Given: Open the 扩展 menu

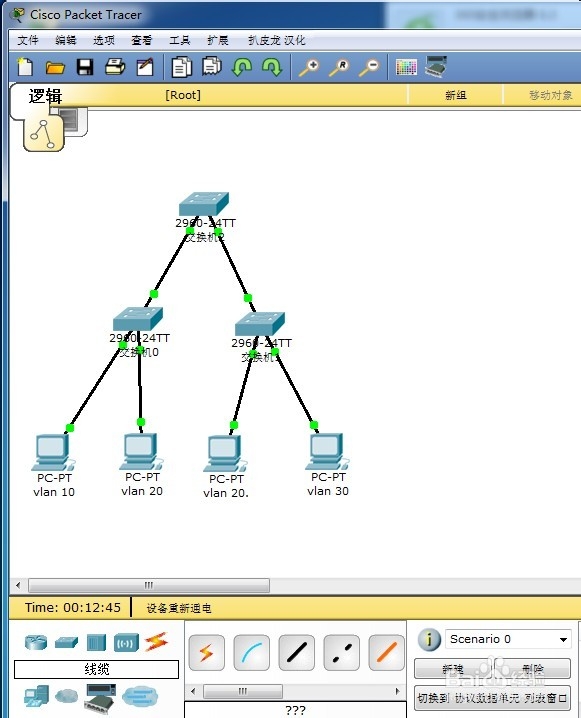Looking at the screenshot, I should pos(217,40).
